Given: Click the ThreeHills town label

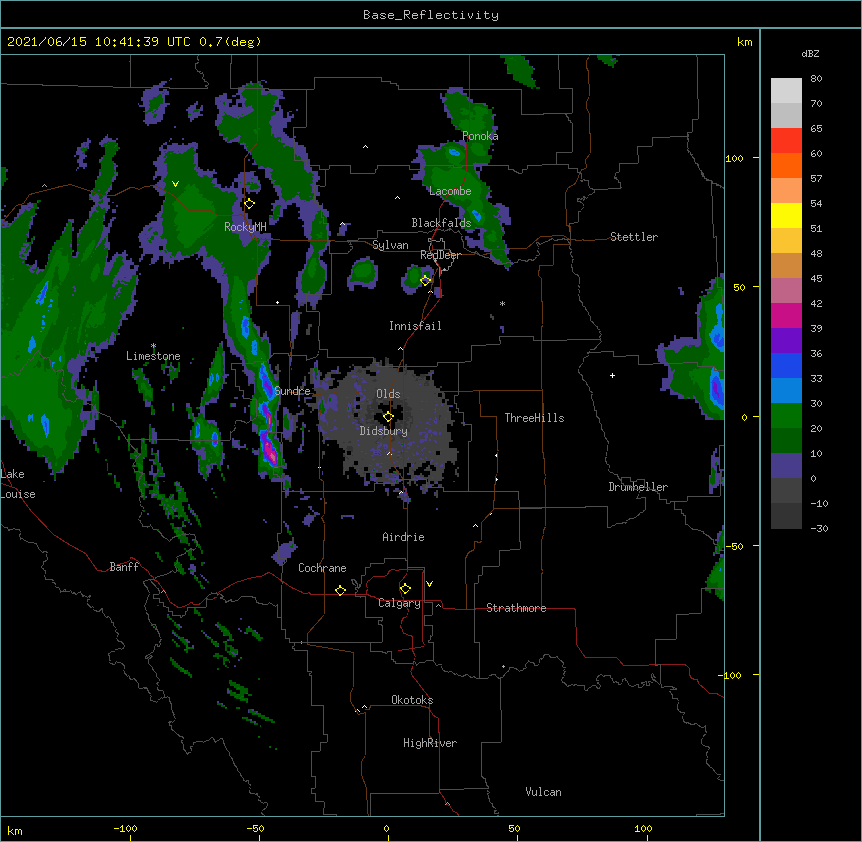Looking at the screenshot, I should tap(534, 418).
